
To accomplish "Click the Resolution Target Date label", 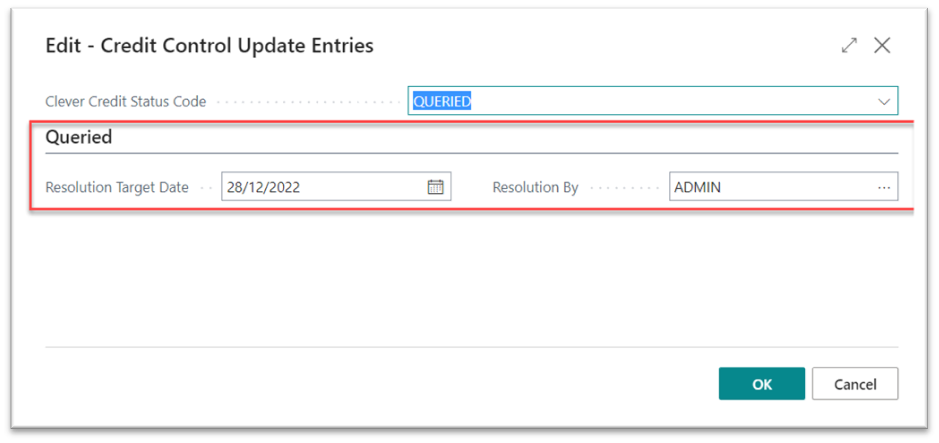I will tap(117, 187).
